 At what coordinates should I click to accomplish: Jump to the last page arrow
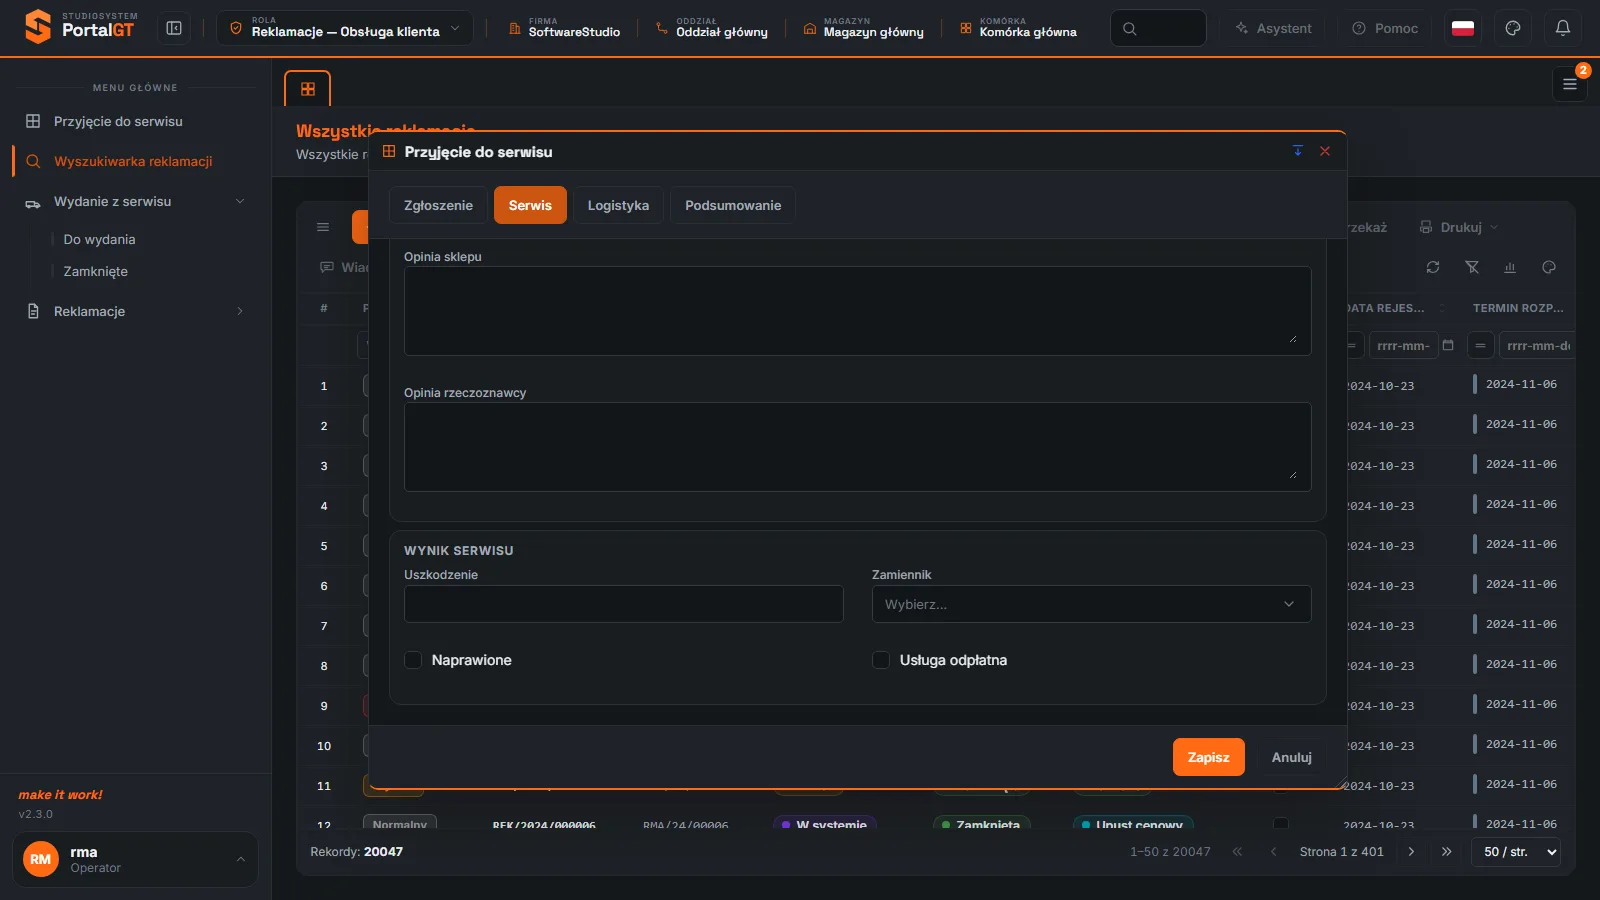[1446, 852]
